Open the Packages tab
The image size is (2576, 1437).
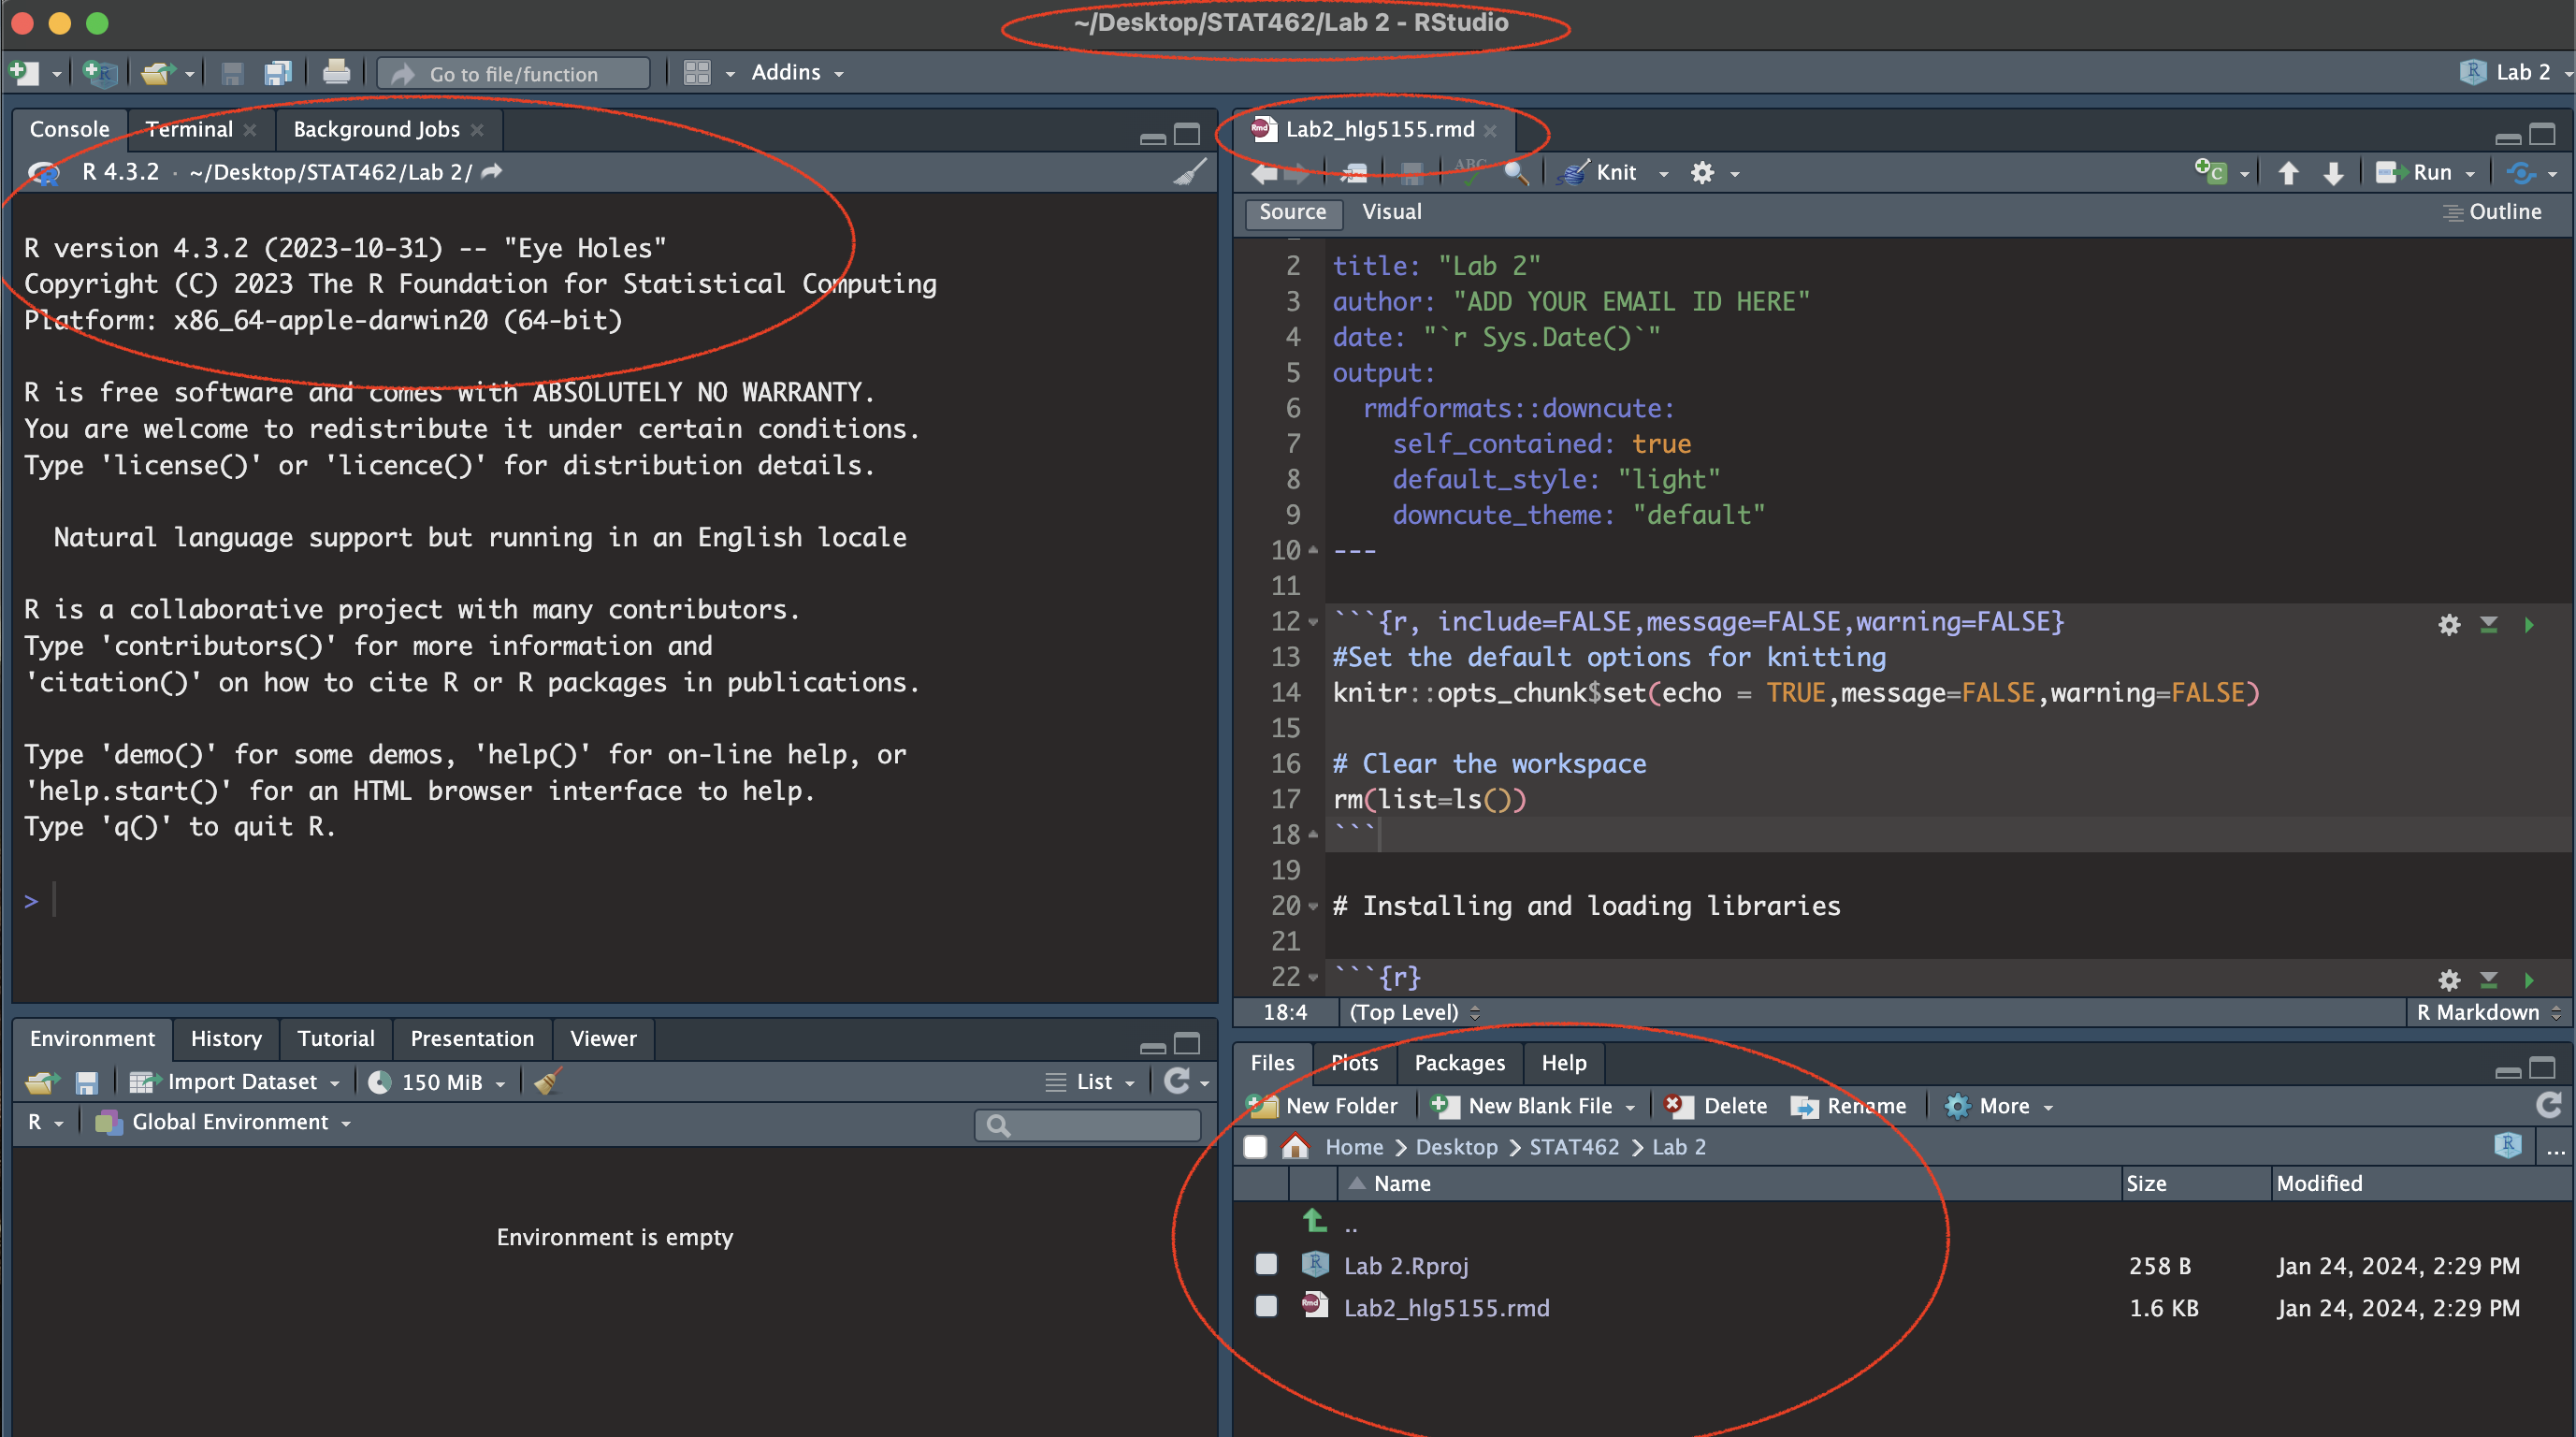click(1459, 1062)
